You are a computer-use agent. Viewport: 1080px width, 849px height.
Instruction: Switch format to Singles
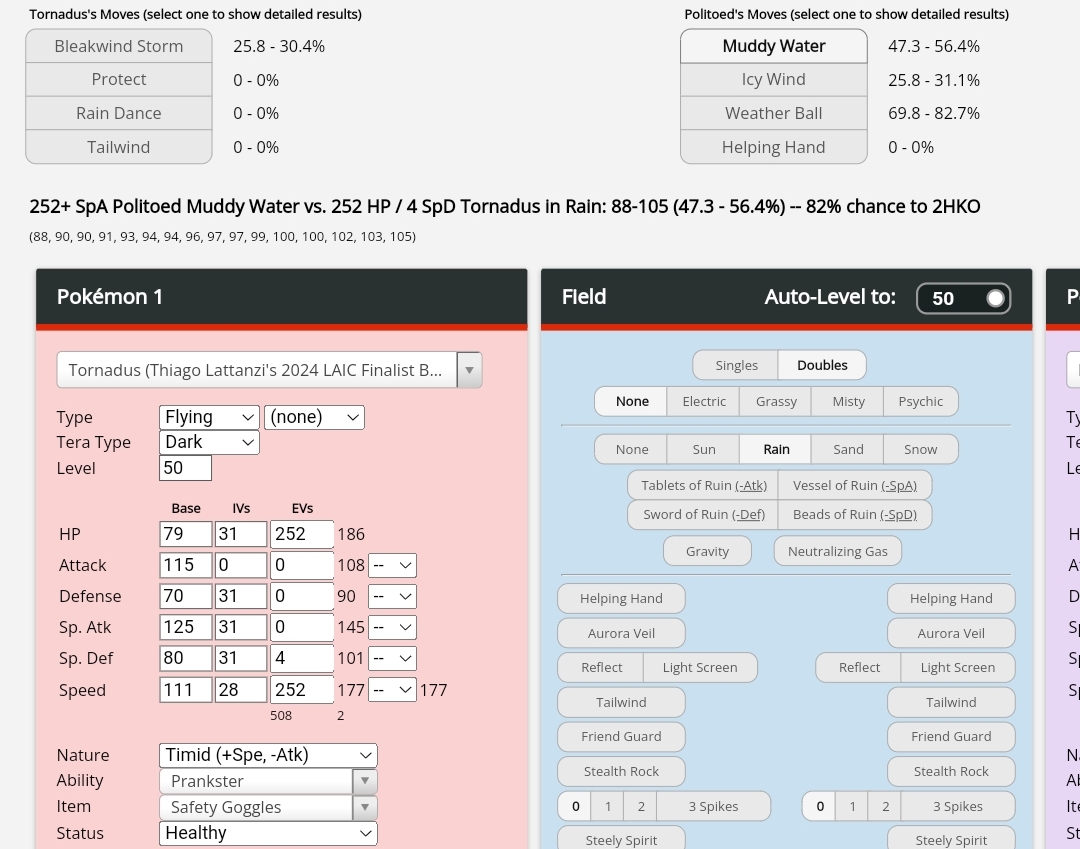[x=736, y=365]
